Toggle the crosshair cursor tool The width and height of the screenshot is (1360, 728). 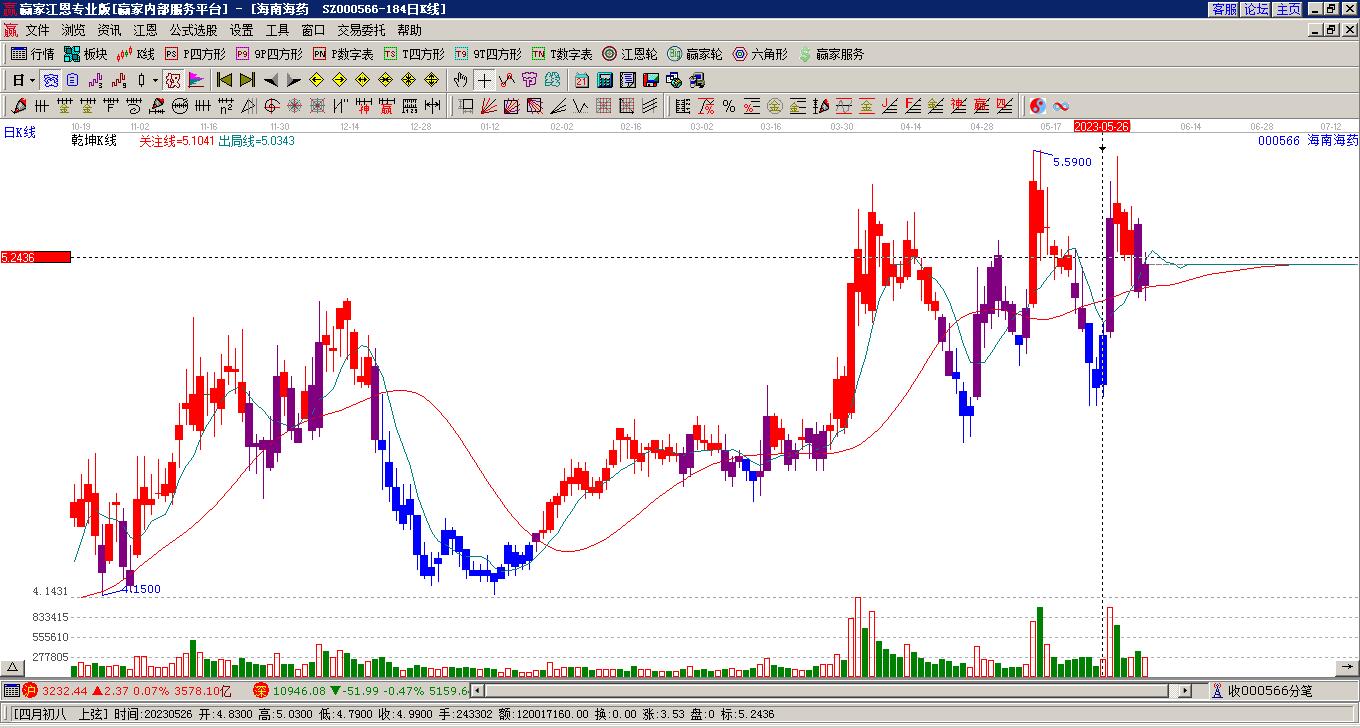pyautogui.click(x=484, y=80)
